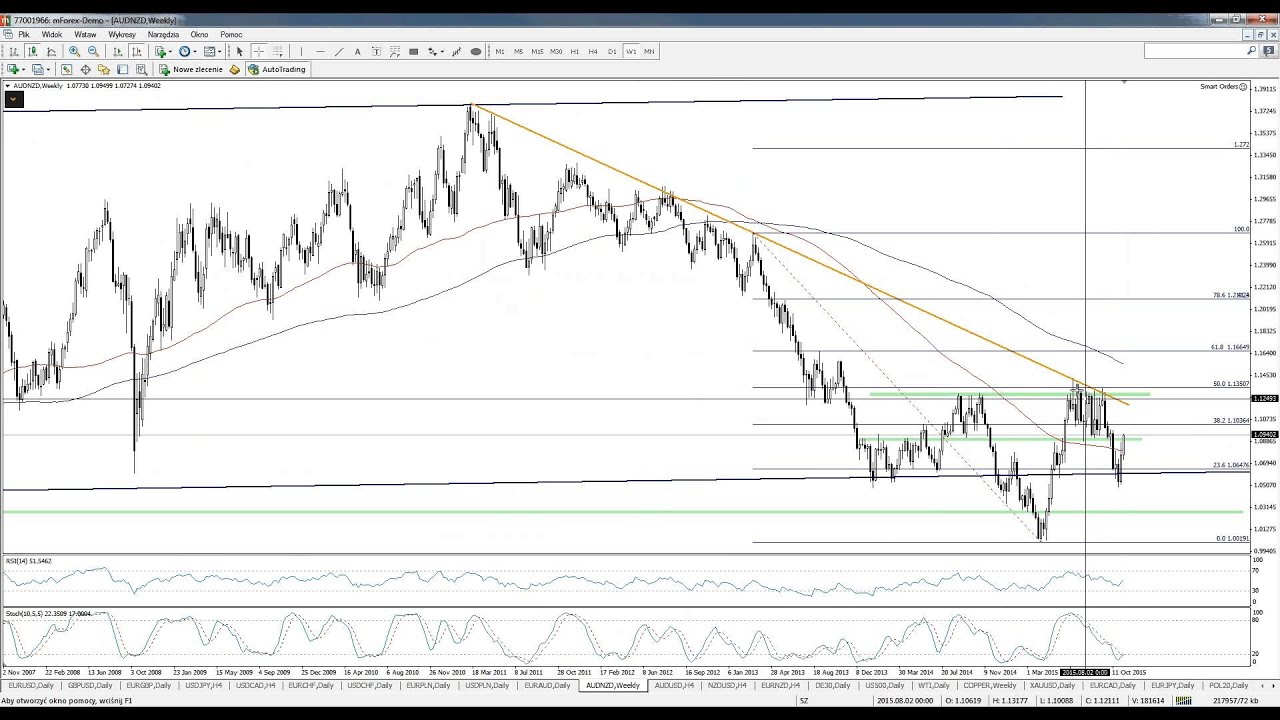Viewport: 1280px width, 720px height.
Task: Select the H4 timeframe button
Action: tap(593, 51)
